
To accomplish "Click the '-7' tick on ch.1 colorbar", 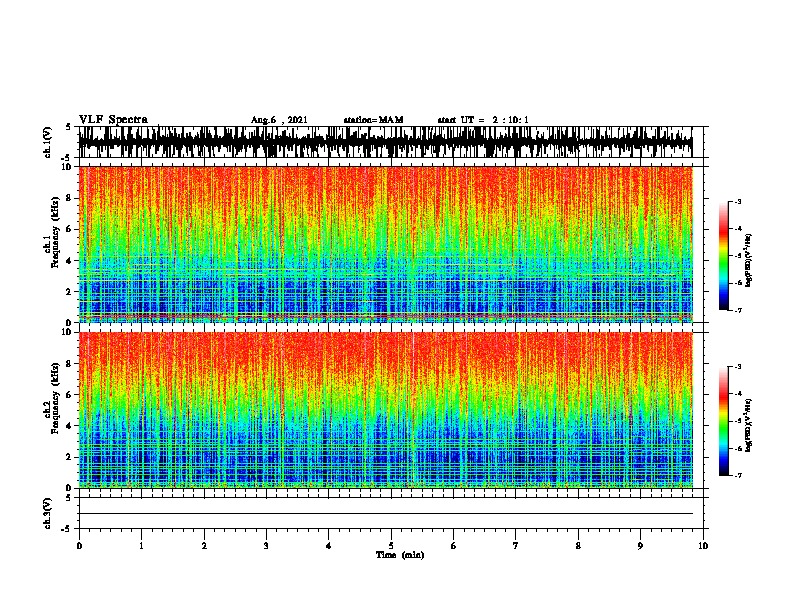I will point(737,310).
